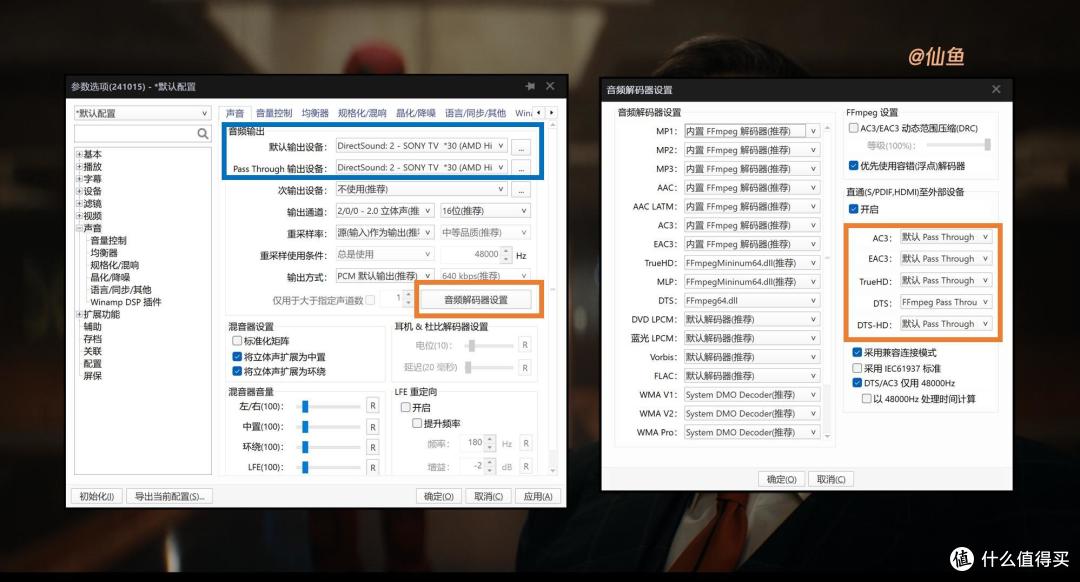
Task: Switch to the 音量控制 tab
Action: coord(274,113)
